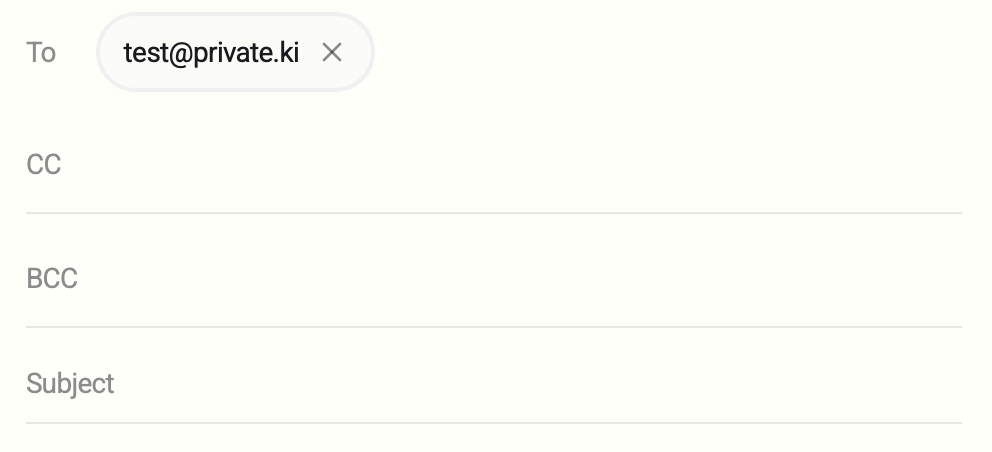
Task: Click the middle of the Subject row
Action: (x=494, y=384)
